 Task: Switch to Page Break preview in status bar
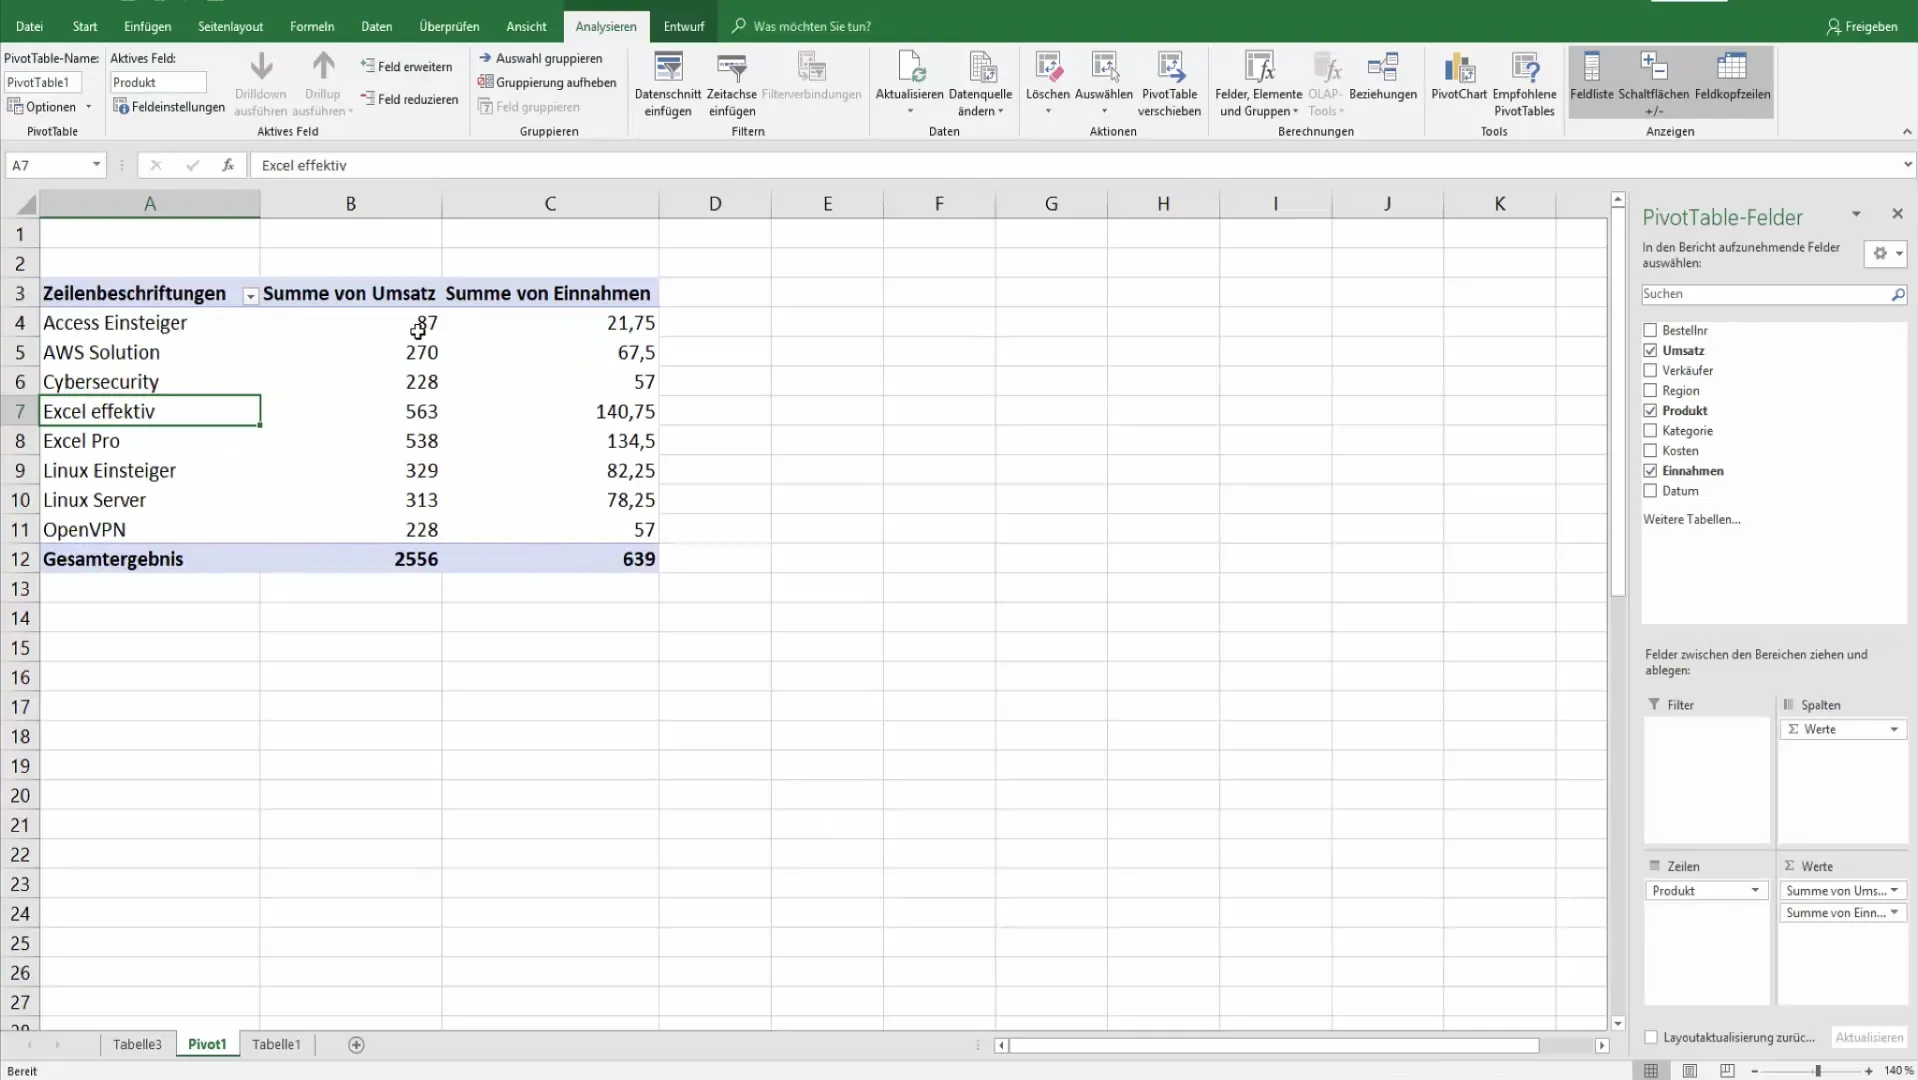coord(1727,1070)
